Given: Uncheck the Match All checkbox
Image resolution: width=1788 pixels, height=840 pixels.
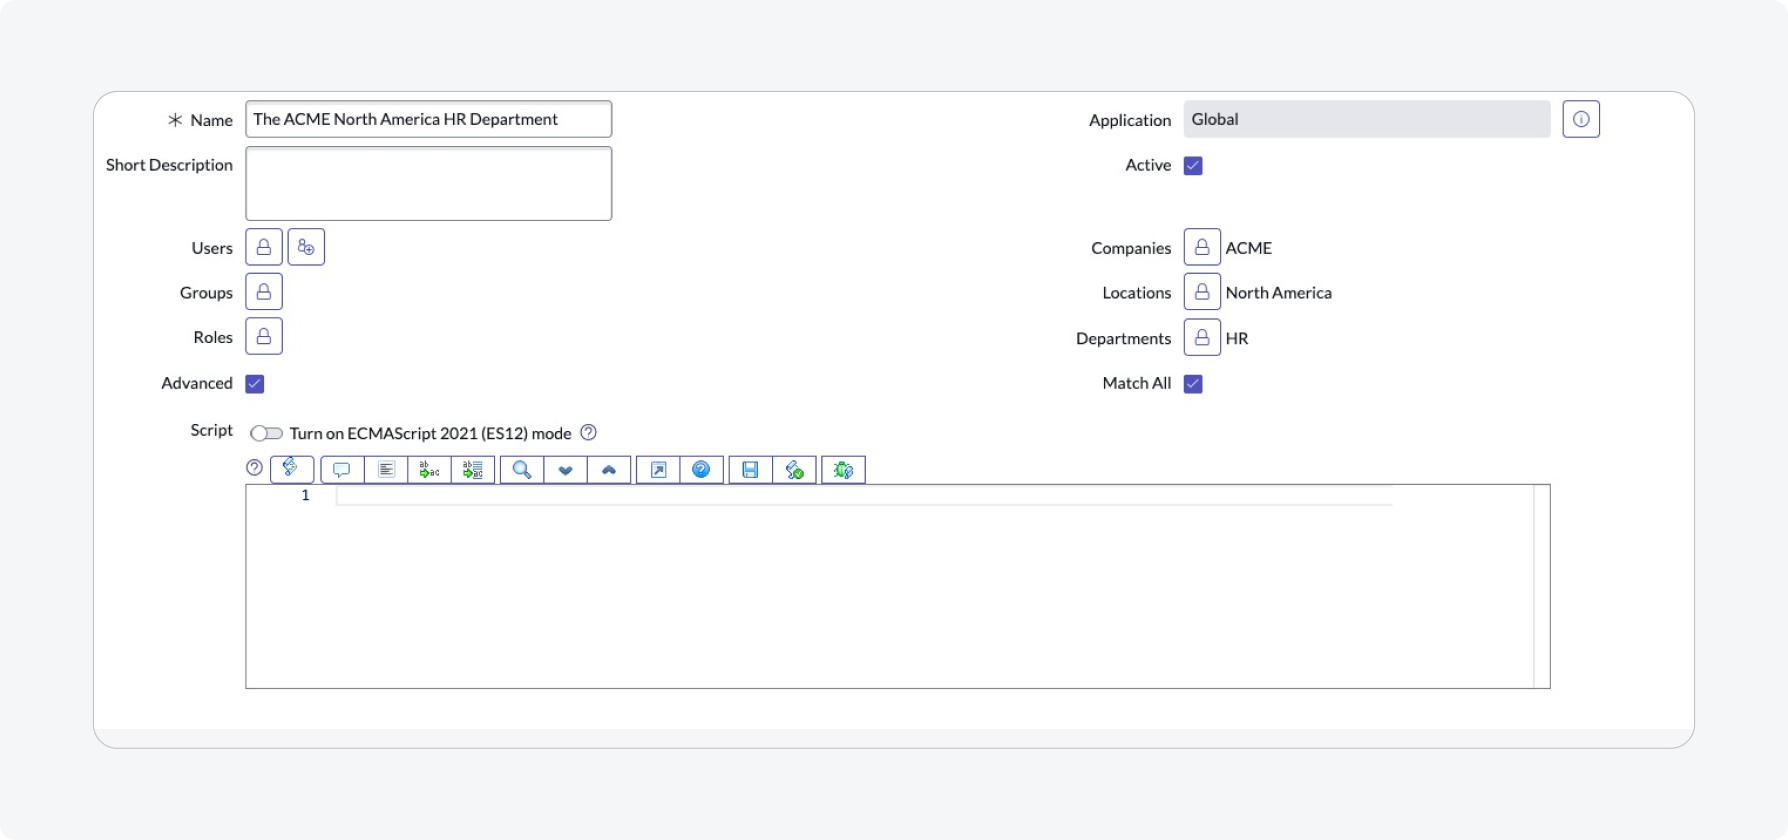Looking at the screenshot, I should [1193, 384].
